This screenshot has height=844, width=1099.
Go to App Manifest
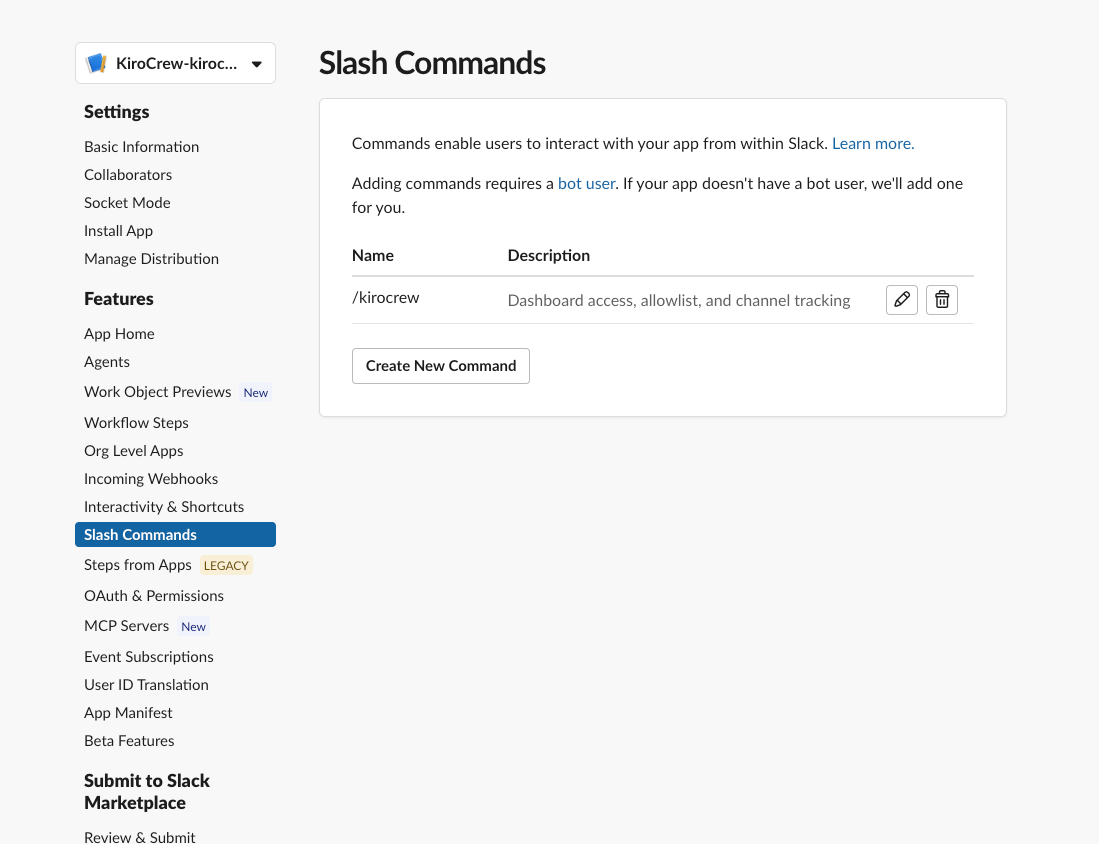point(128,713)
